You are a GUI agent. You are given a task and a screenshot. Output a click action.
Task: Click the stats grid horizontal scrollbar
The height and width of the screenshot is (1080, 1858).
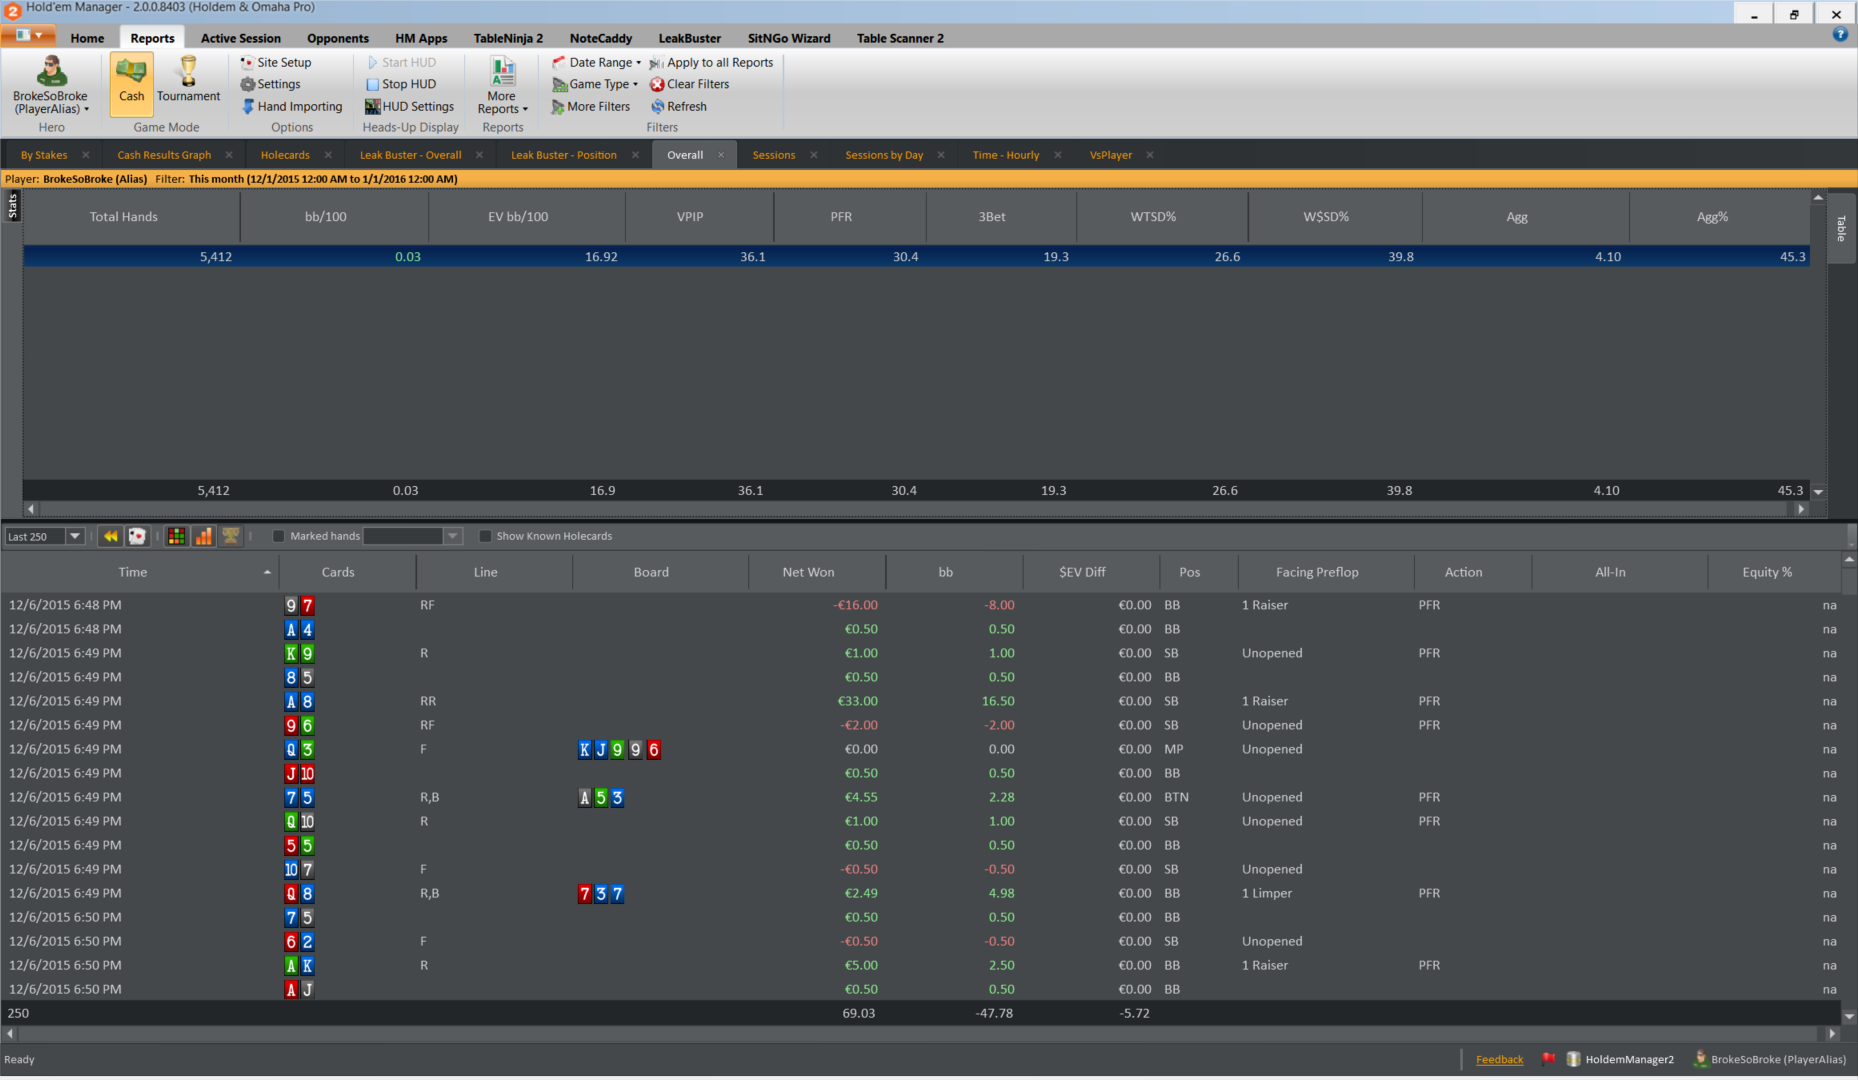[915, 509]
